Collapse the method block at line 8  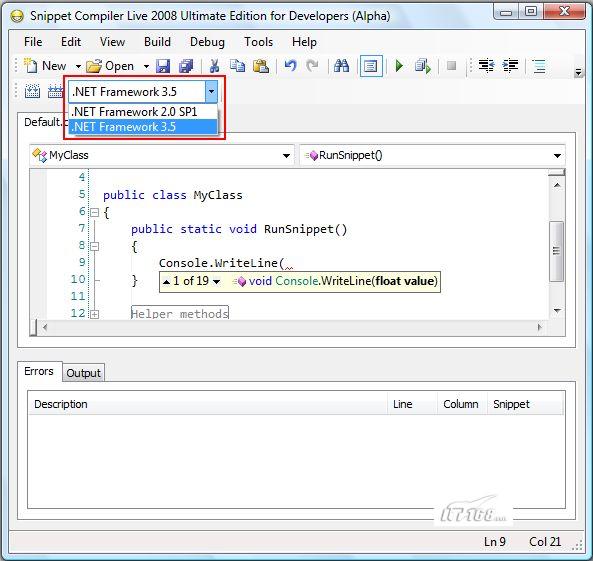pos(95,247)
